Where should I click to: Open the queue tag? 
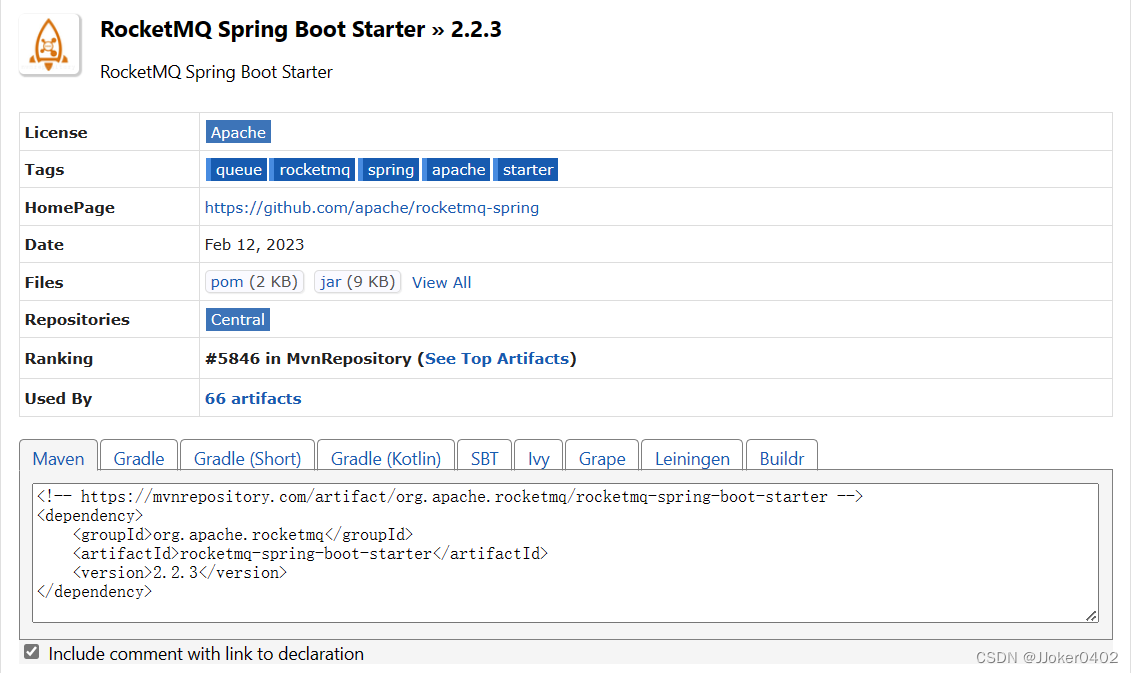(238, 170)
